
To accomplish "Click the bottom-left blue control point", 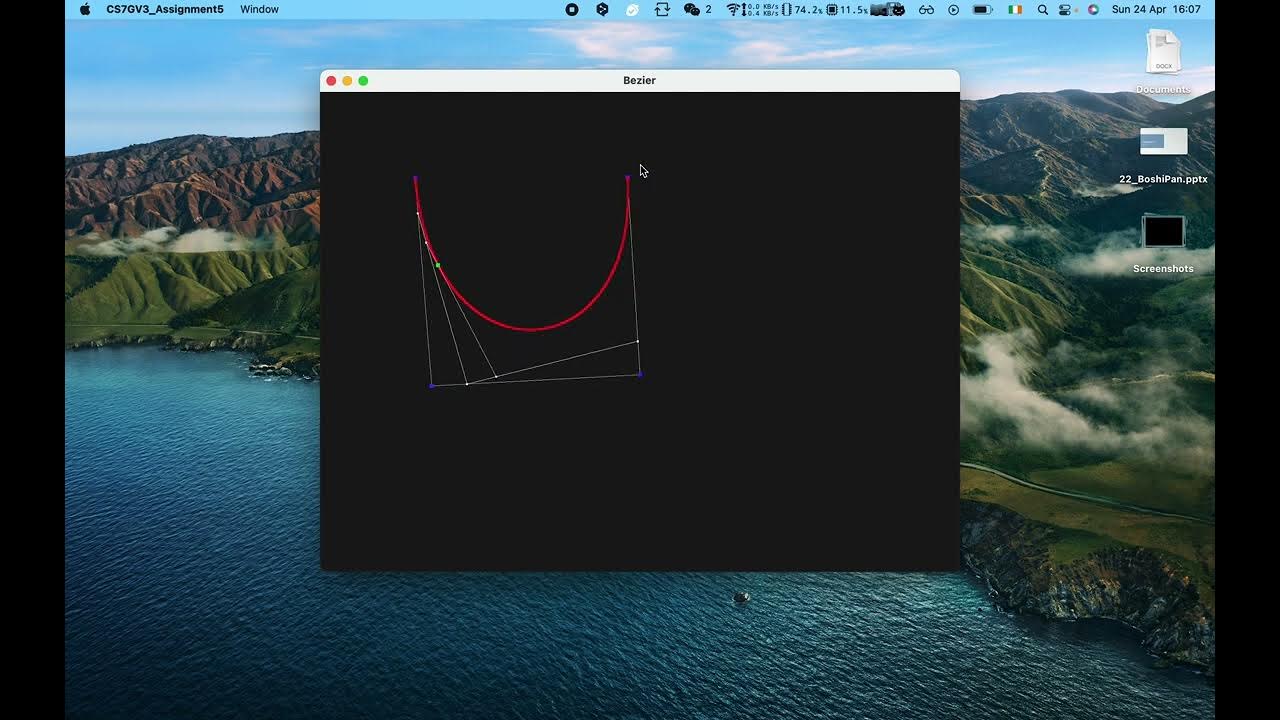I will click(432, 385).
